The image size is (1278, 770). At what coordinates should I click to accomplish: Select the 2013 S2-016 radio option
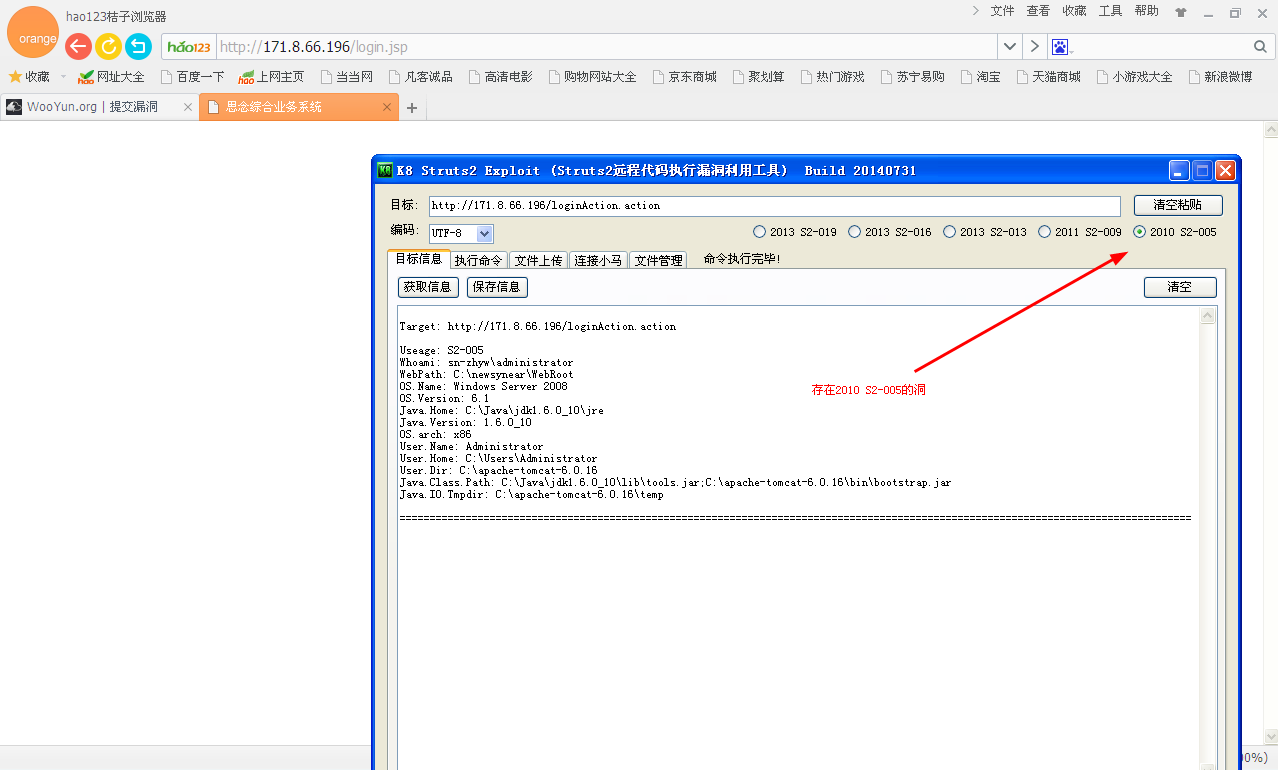(890, 232)
